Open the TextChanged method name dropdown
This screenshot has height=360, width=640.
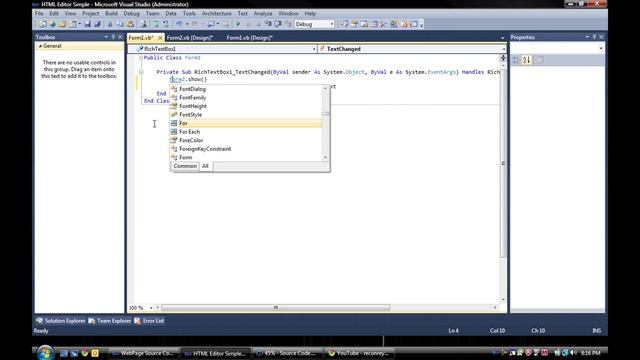[503, 49]
